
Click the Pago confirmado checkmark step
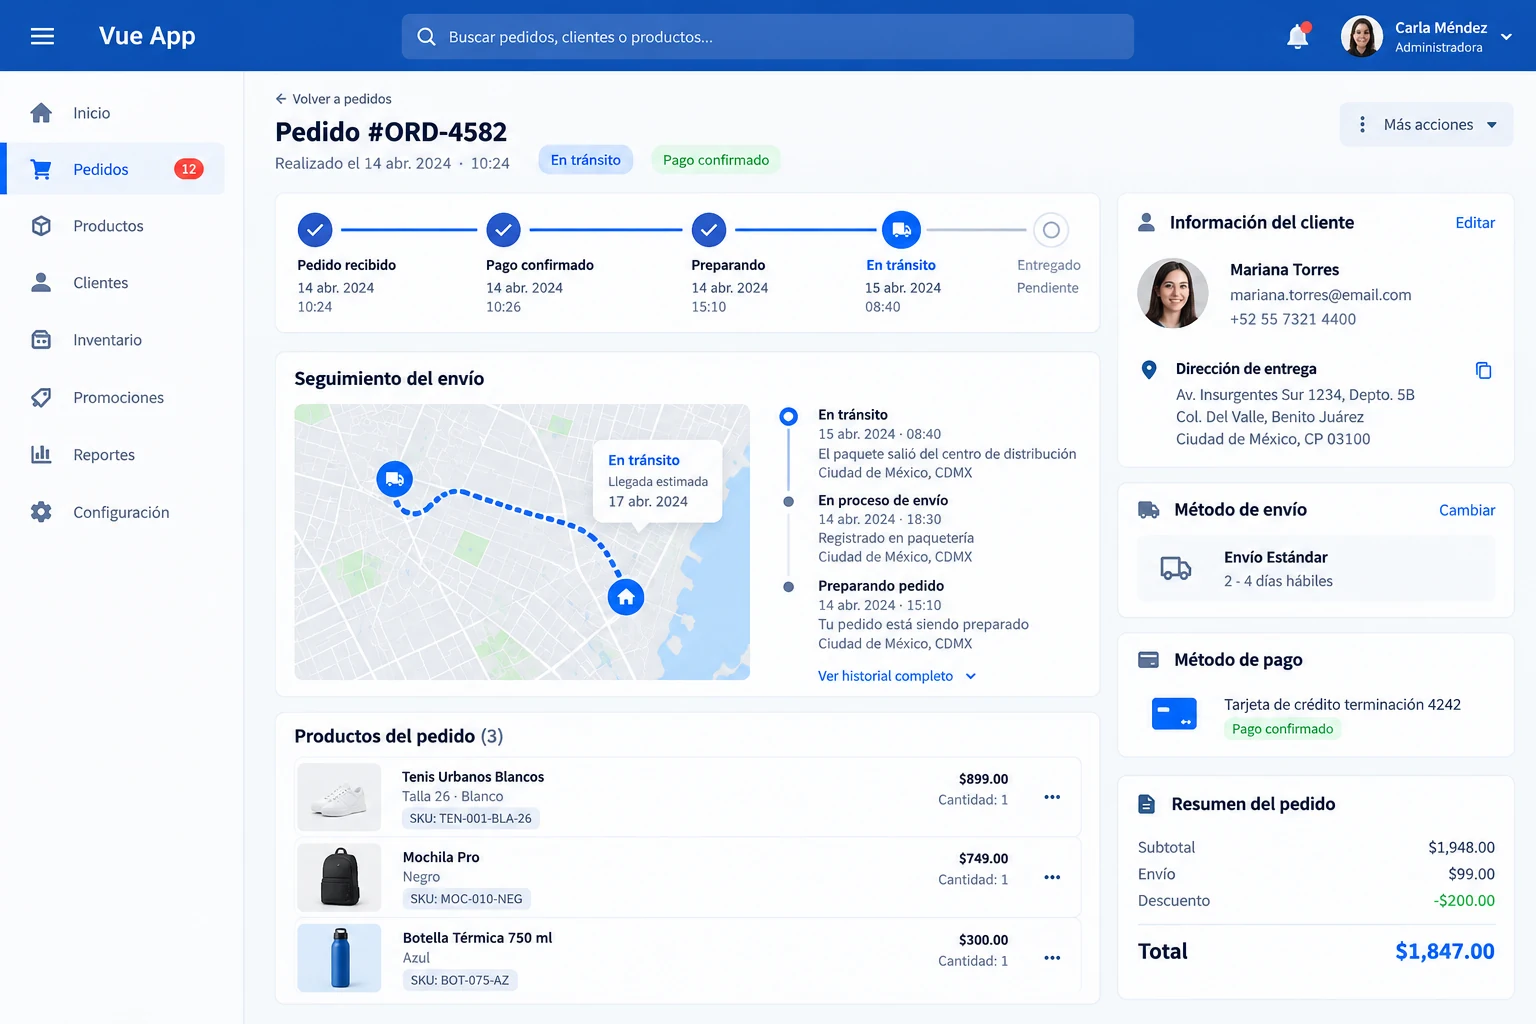click(x=503, y=230)
